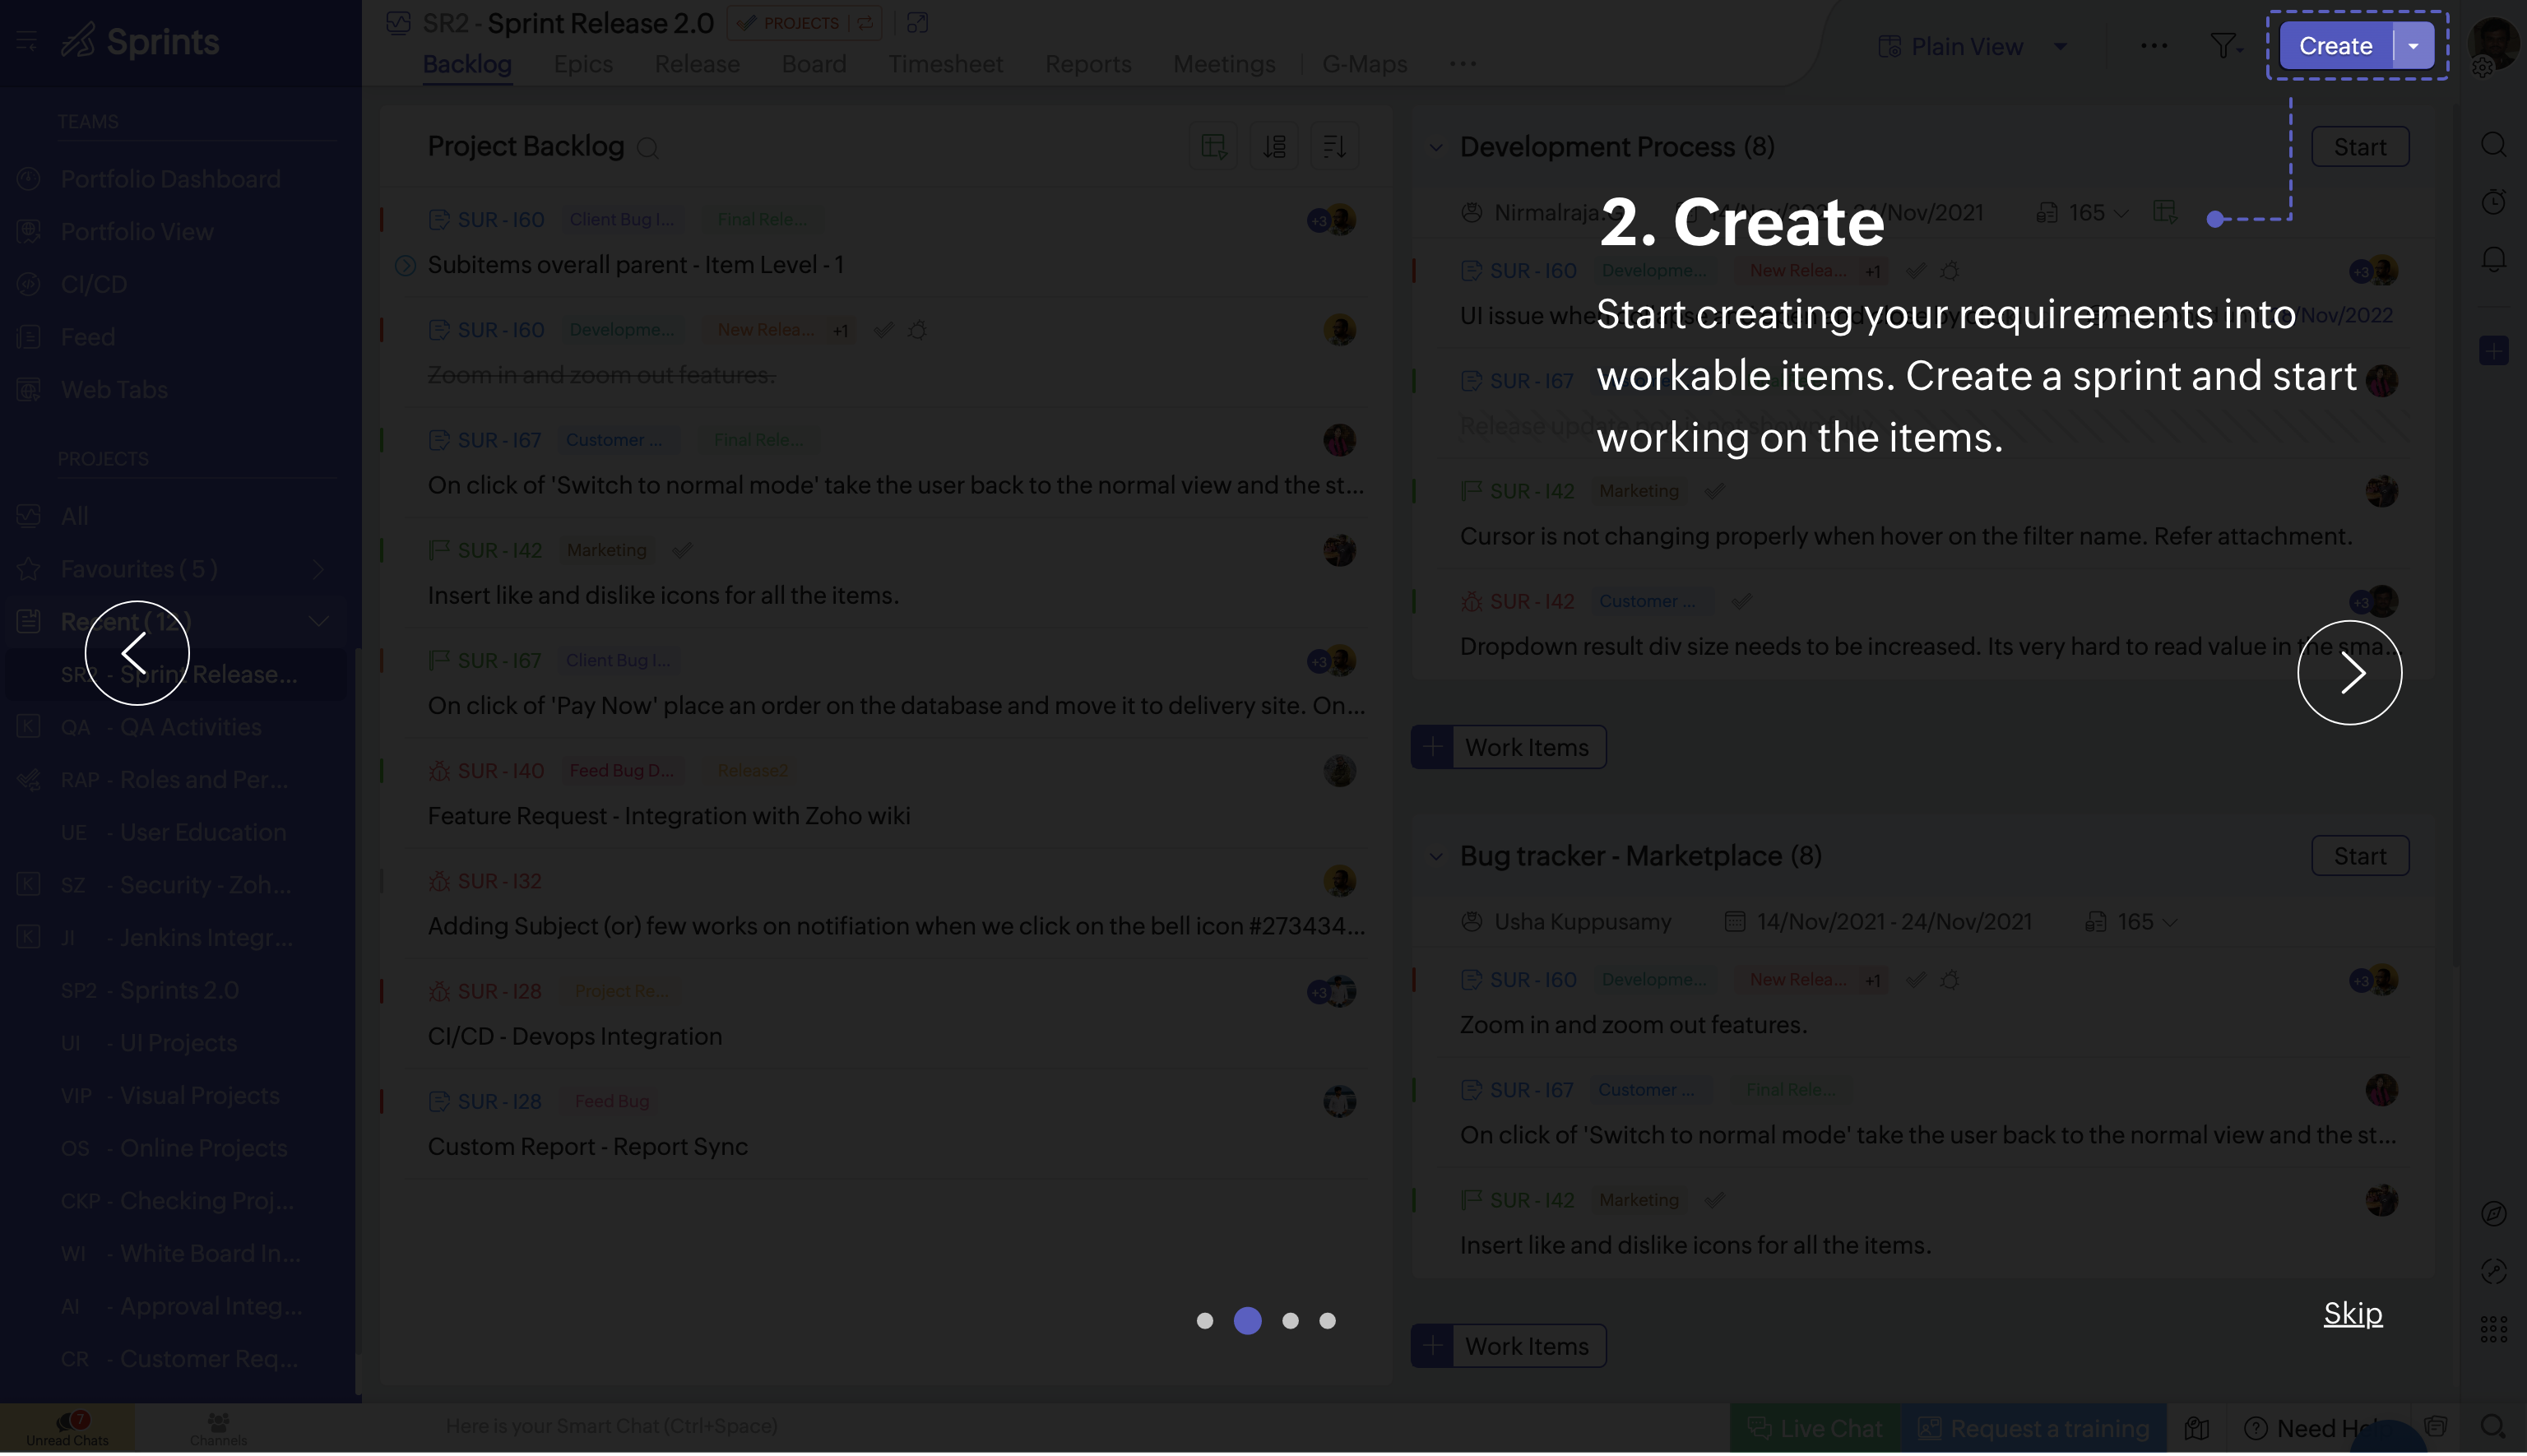This screenshot has width=2527, height=1456.
Task: Start the Bug tracker - Marketplace sprint
Action: (2361, 856)
